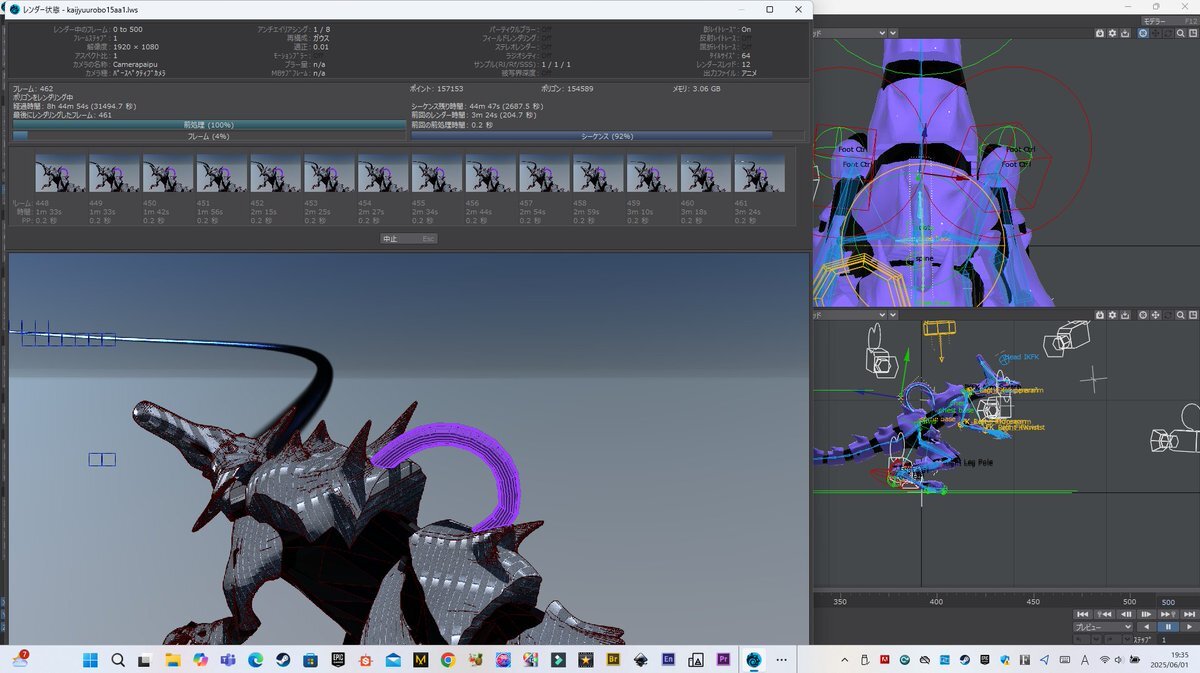Toggle play forward in the timeline controls
The height and width of the screenshot is (673, 1200).
point(1187,627)
